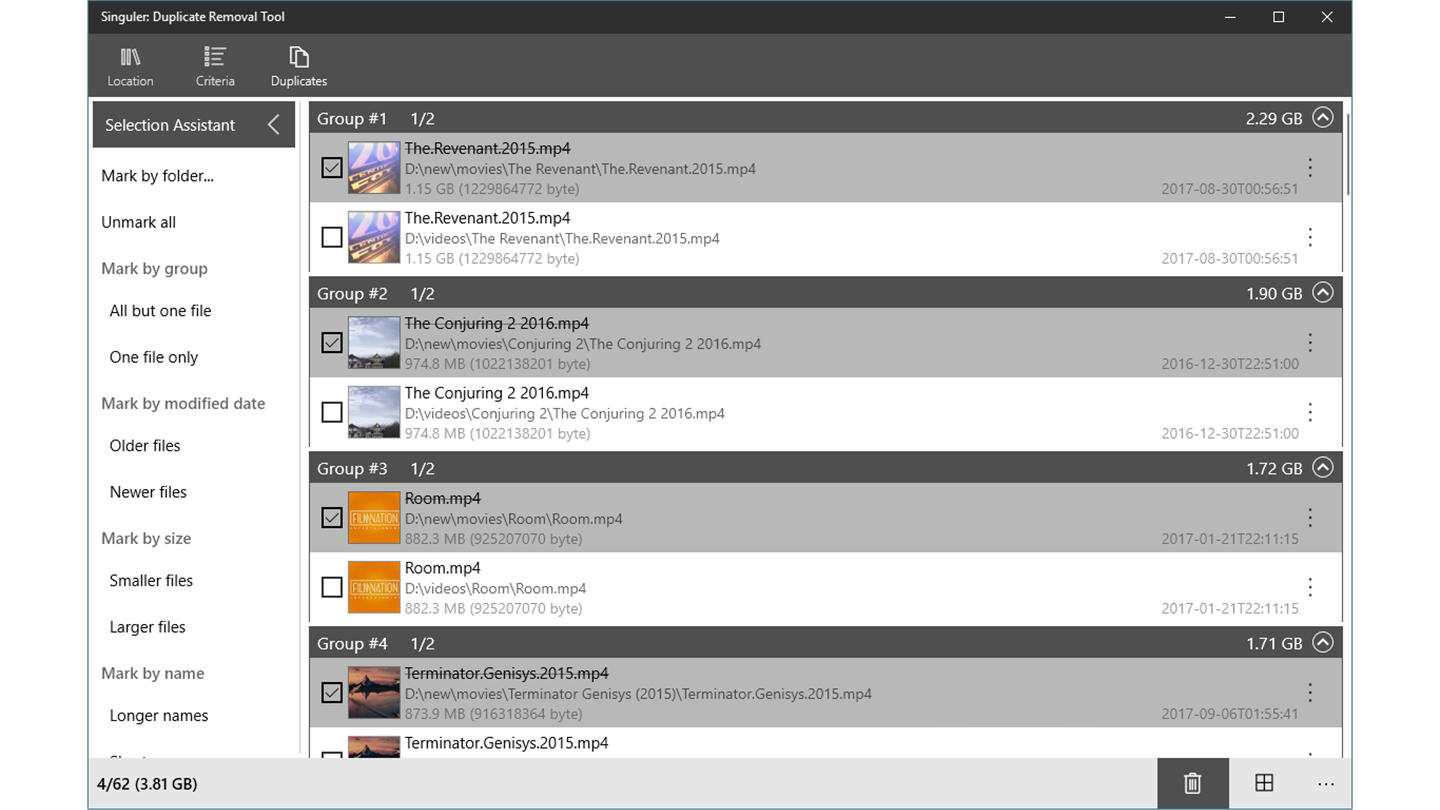Image resolution: width=1440 pixels, height=810 pixels.
Task: Uncheck The.Revenant.2015.mp4 in D:\new\movies
Action: [x=332, y=168]
